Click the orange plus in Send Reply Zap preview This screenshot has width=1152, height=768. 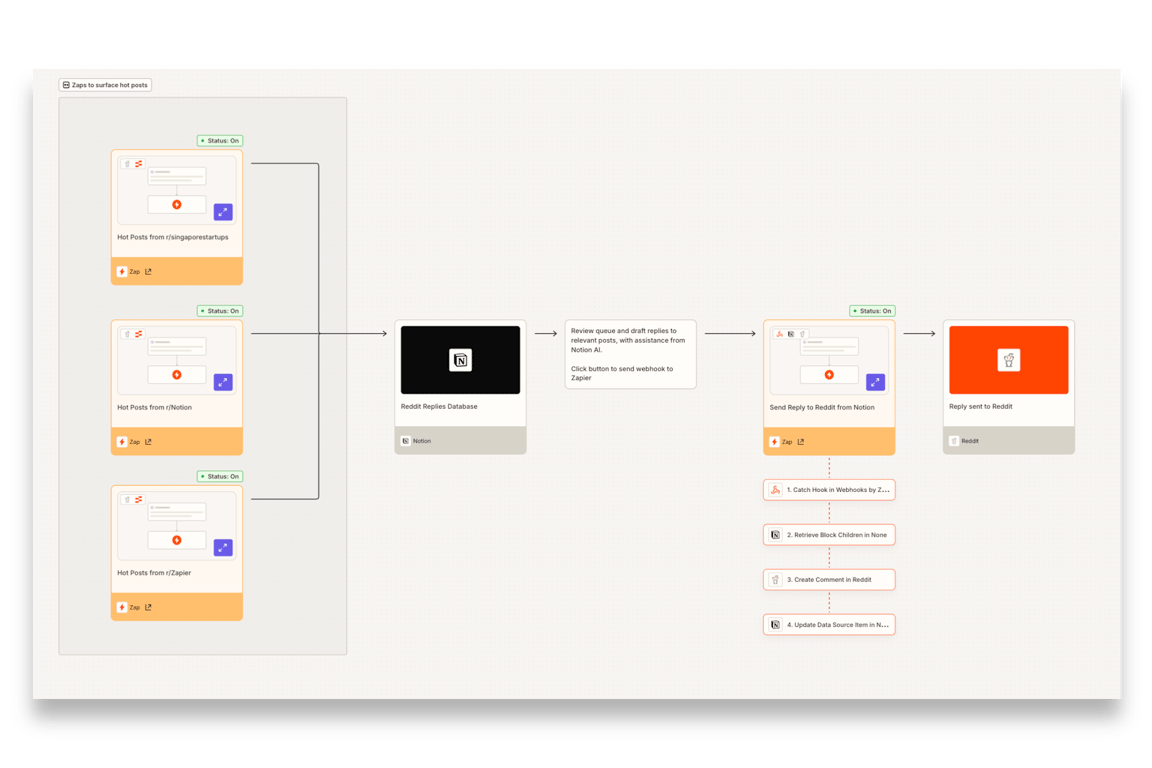[829, 375]
